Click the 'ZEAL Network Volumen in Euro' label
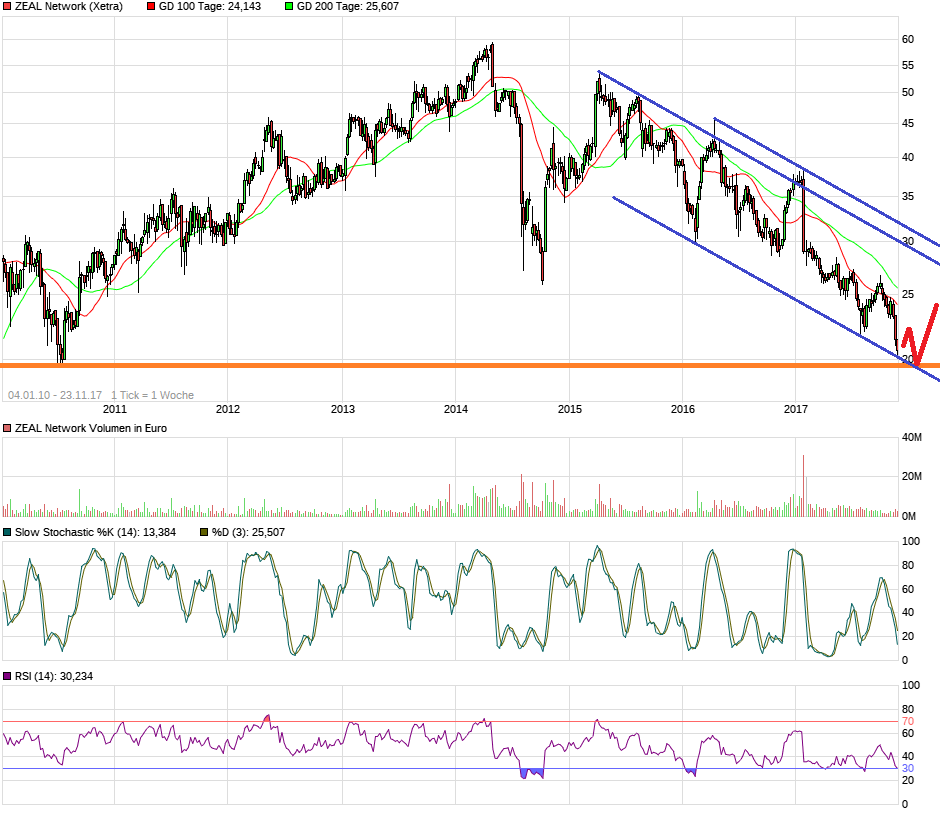The height and width of the screenshot is (813, 940). [91, 428]
